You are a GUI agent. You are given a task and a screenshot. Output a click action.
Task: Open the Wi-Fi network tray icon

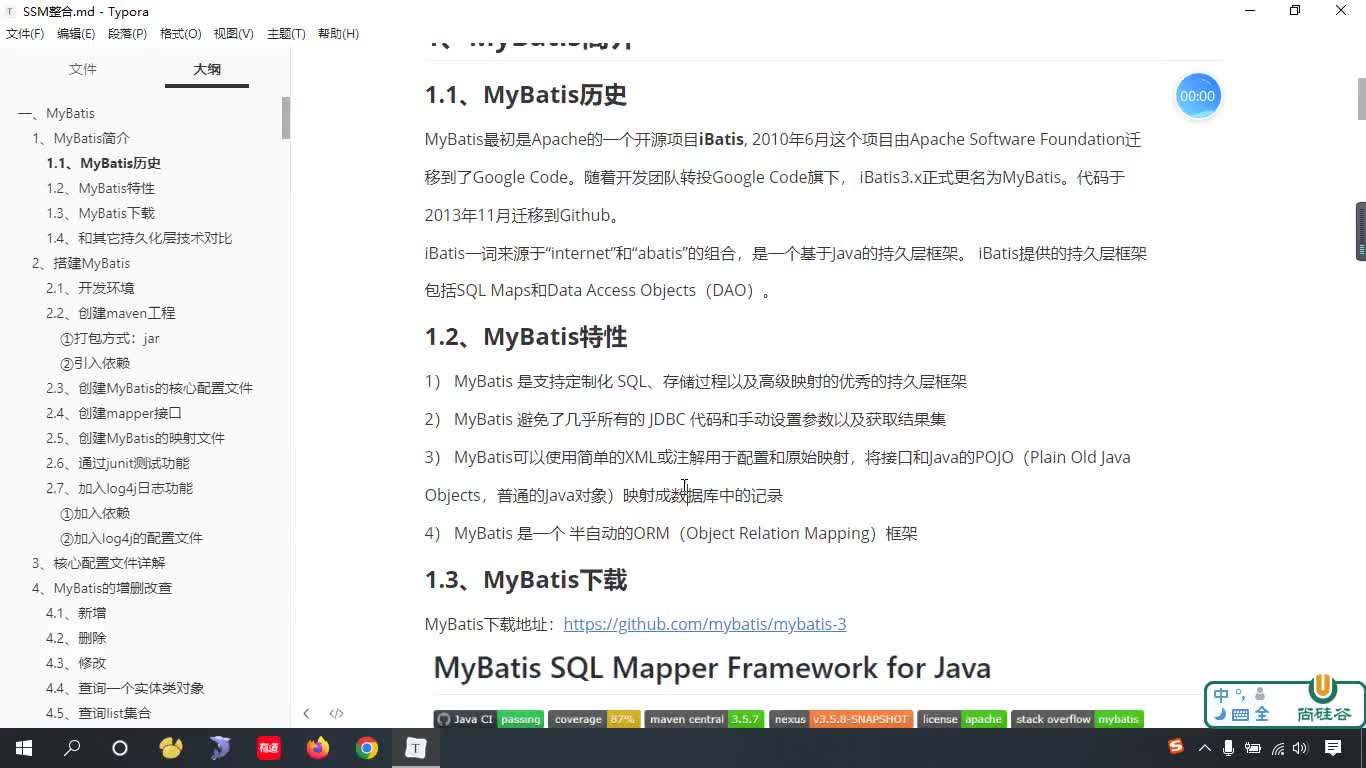(x=1277, y=748)
